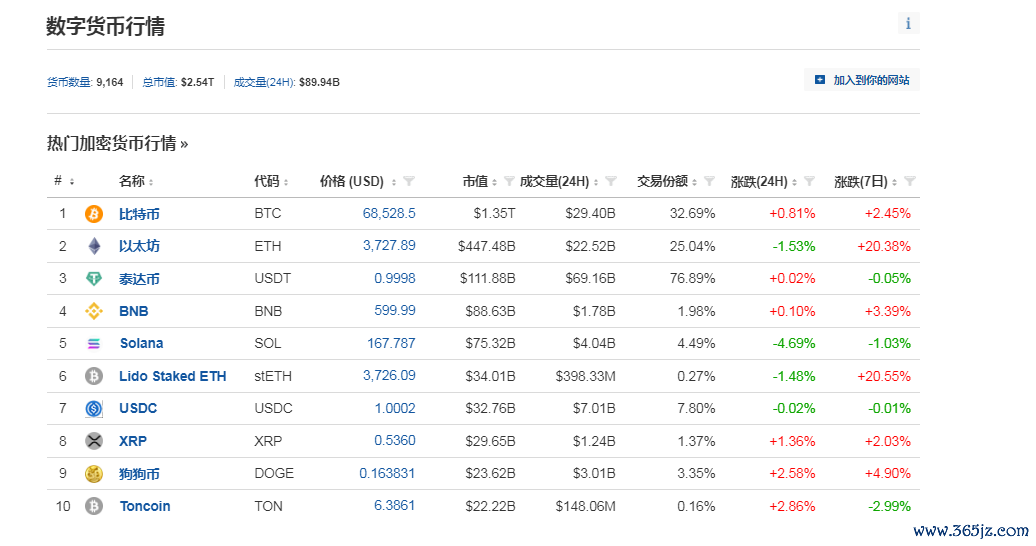The height and width of the screenshot is (546, 1036).
Task: Sort by 代码 column arrows
Action: pos(285,182)
